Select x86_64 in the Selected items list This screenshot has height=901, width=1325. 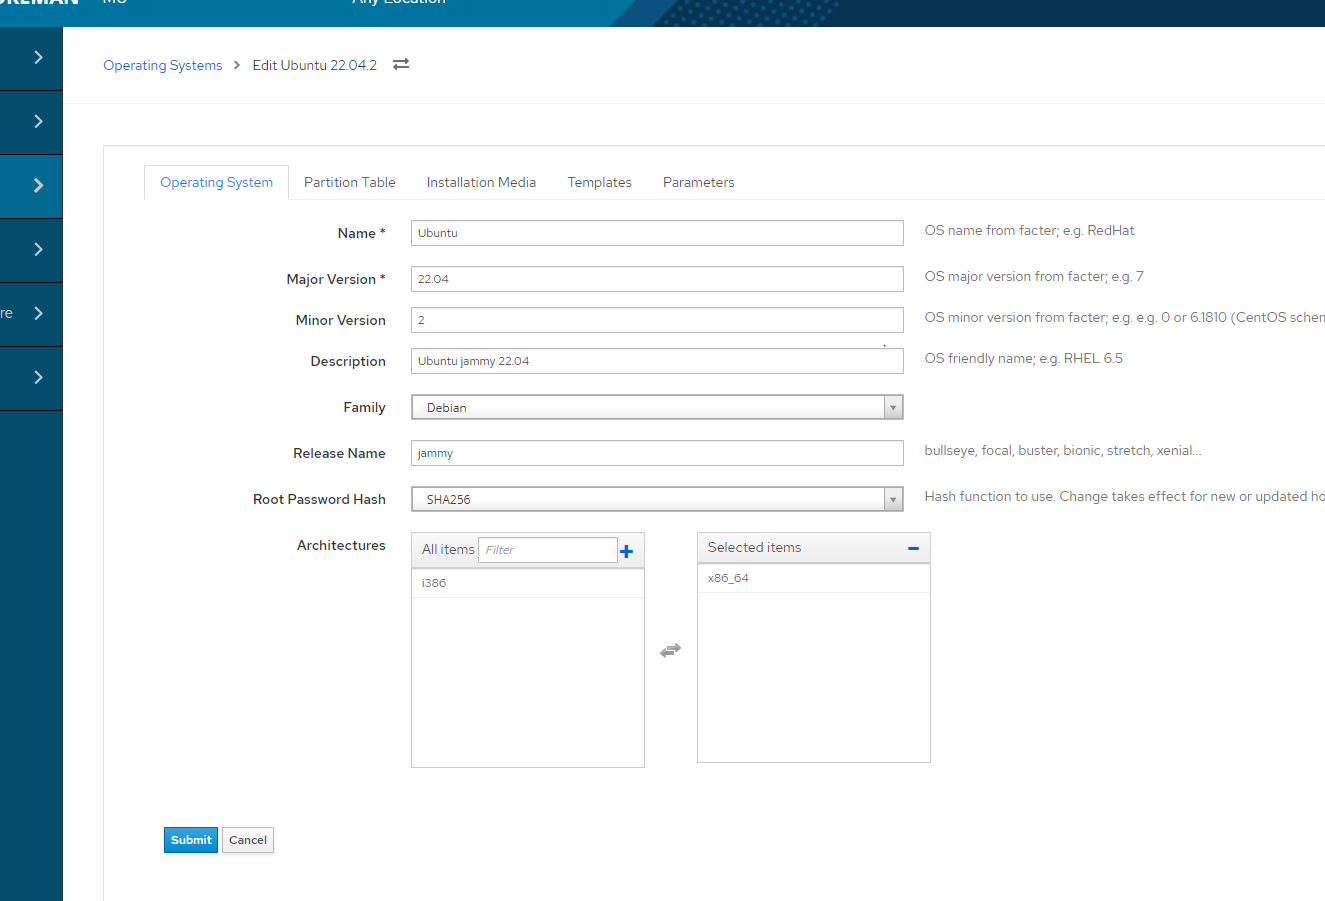click(814, 578)
